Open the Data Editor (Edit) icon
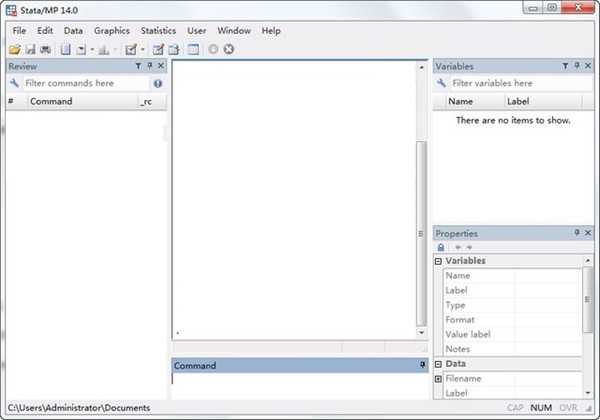This screenshot has height=420, width=600. 158,49
